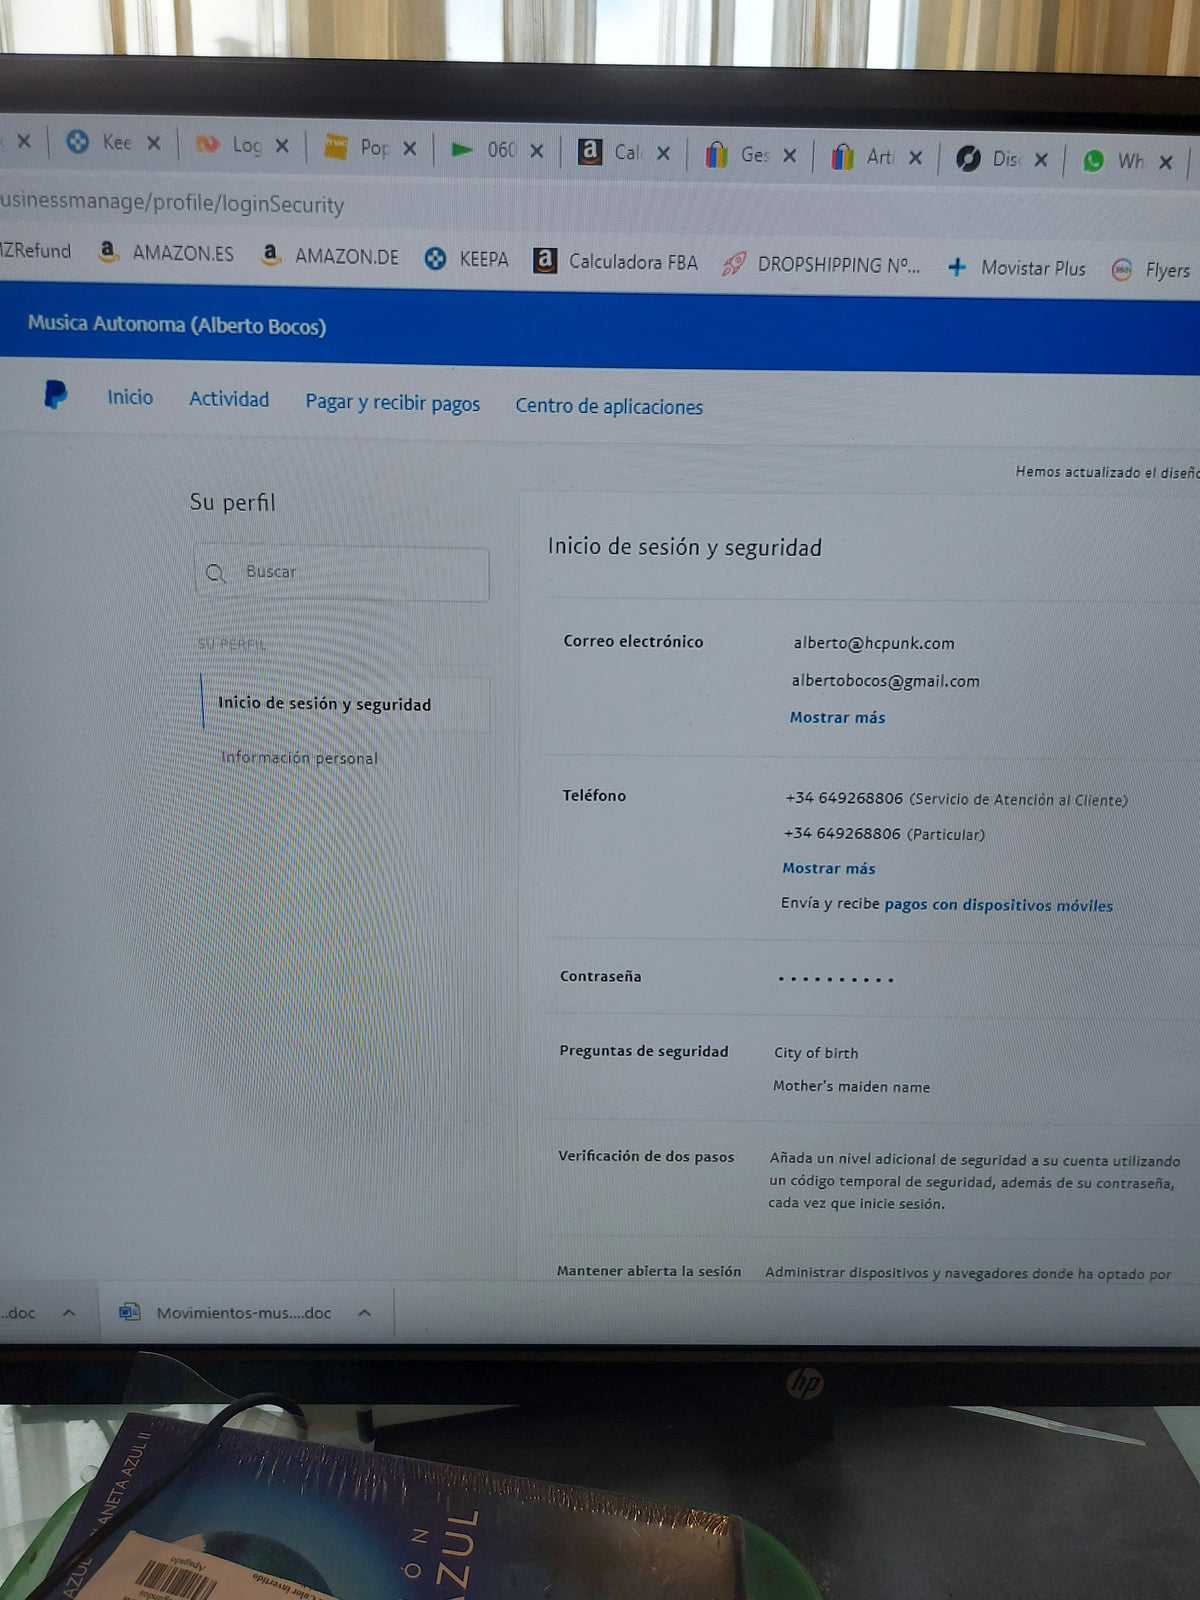Click the Buscar search field

point(342,573)
